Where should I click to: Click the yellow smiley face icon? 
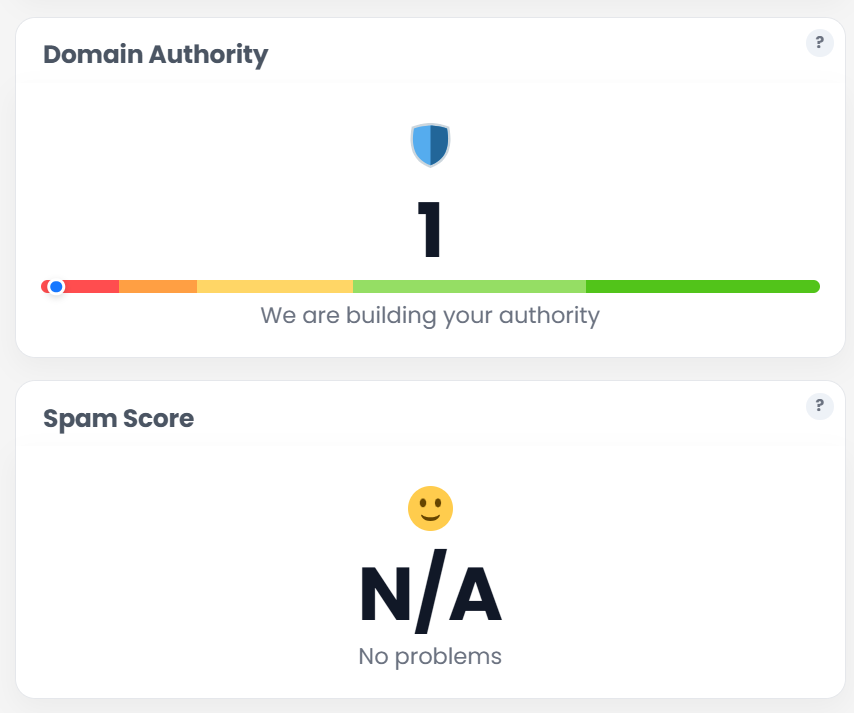point(430,508)
